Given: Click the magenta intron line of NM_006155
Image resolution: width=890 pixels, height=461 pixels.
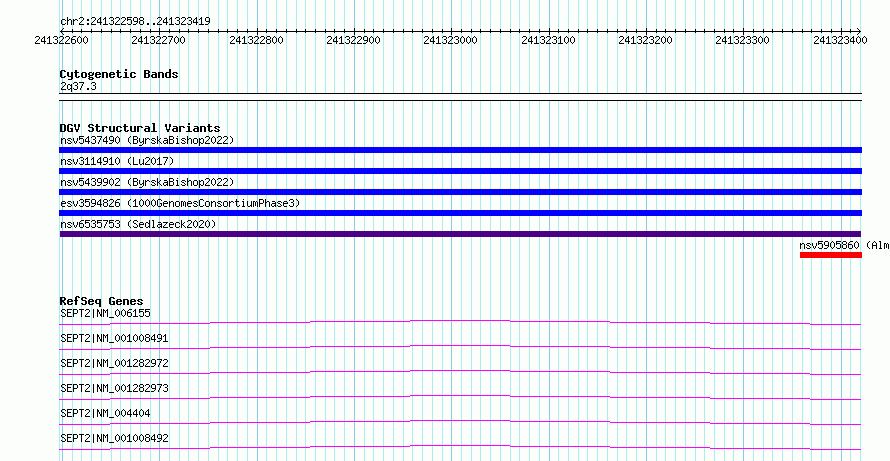Looking at the screenshot, I should pos(460,321).
